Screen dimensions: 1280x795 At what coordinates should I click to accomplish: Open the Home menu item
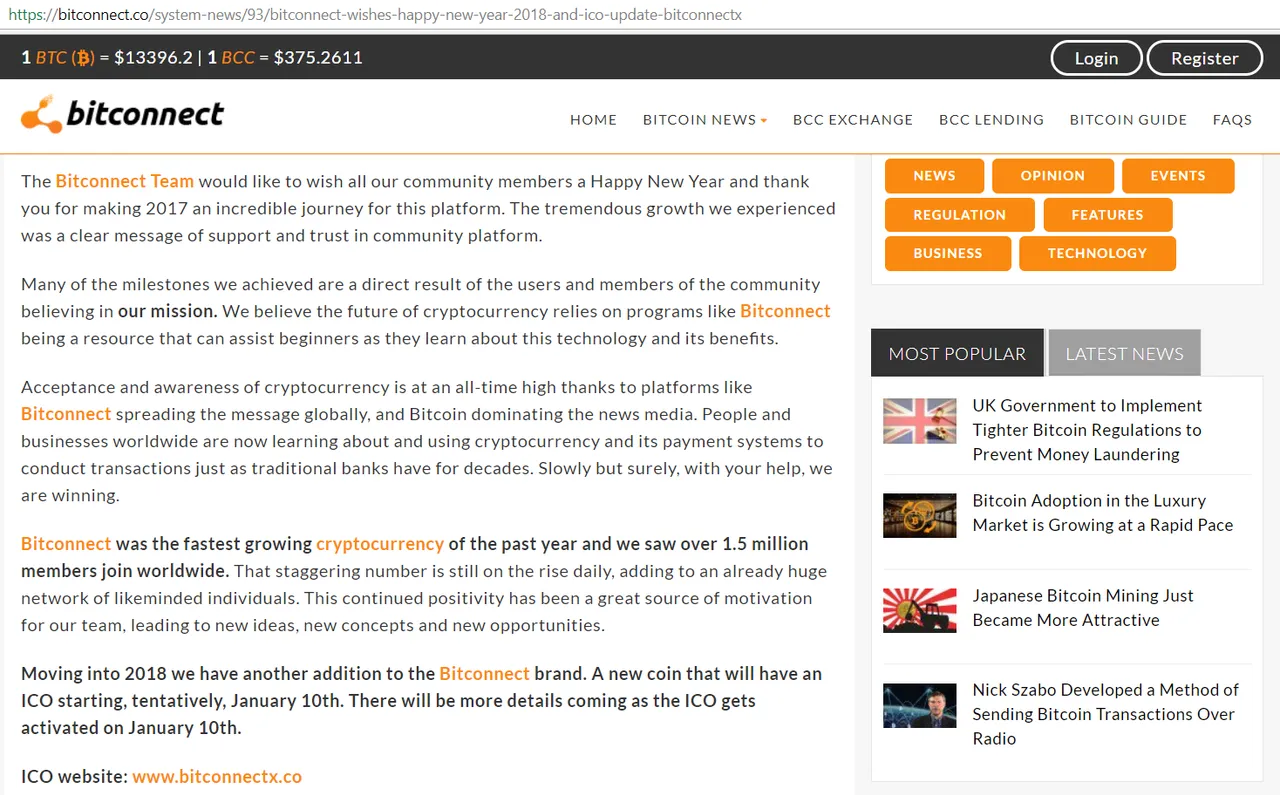[x=593, y=120]
